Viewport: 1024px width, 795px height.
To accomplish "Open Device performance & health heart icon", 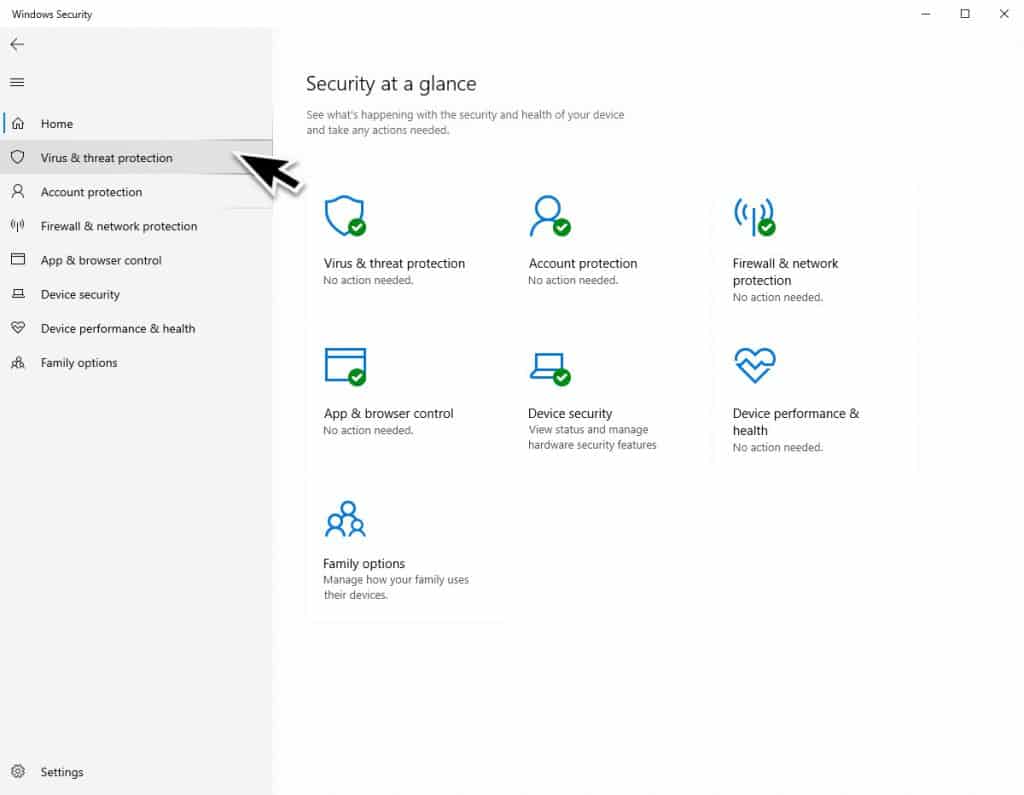I will click(x=19, y=328).
